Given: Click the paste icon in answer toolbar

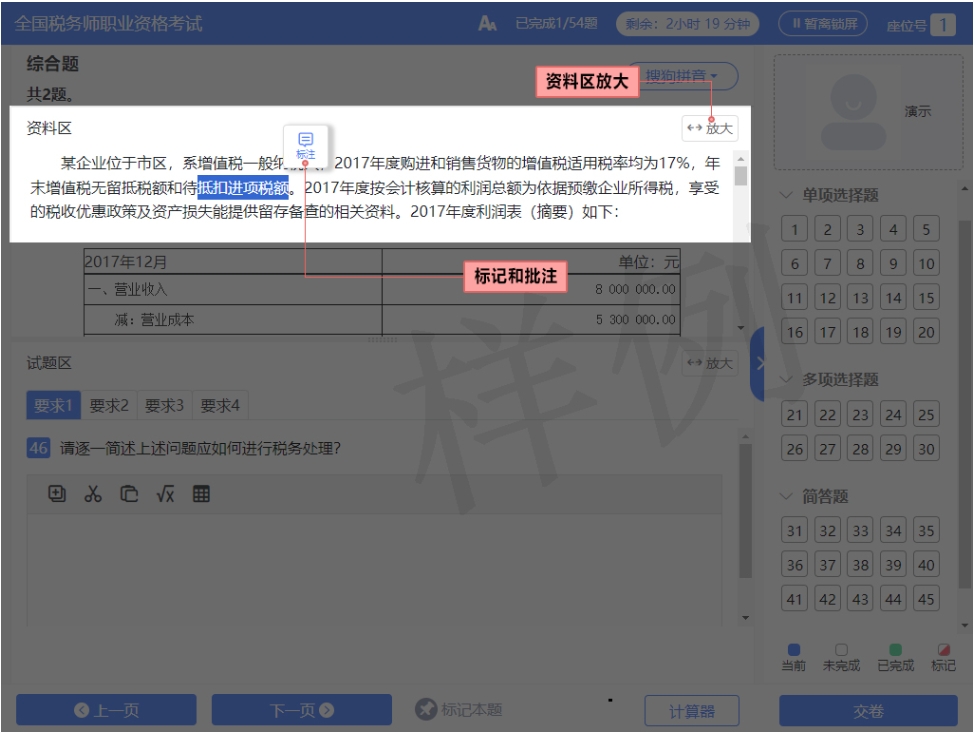Looking at the screenshot, I should point(58,494).
